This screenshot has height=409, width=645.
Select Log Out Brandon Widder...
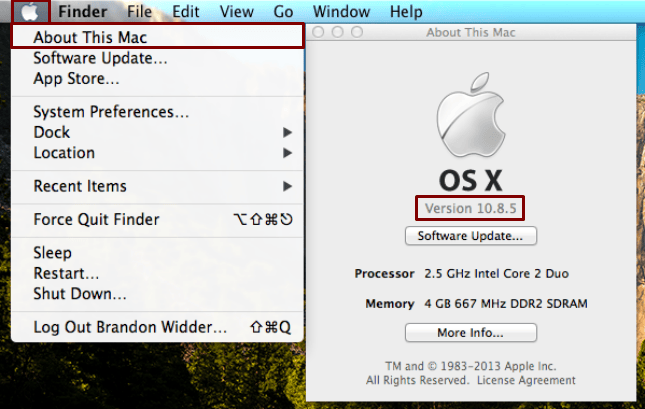click(158, 327)
